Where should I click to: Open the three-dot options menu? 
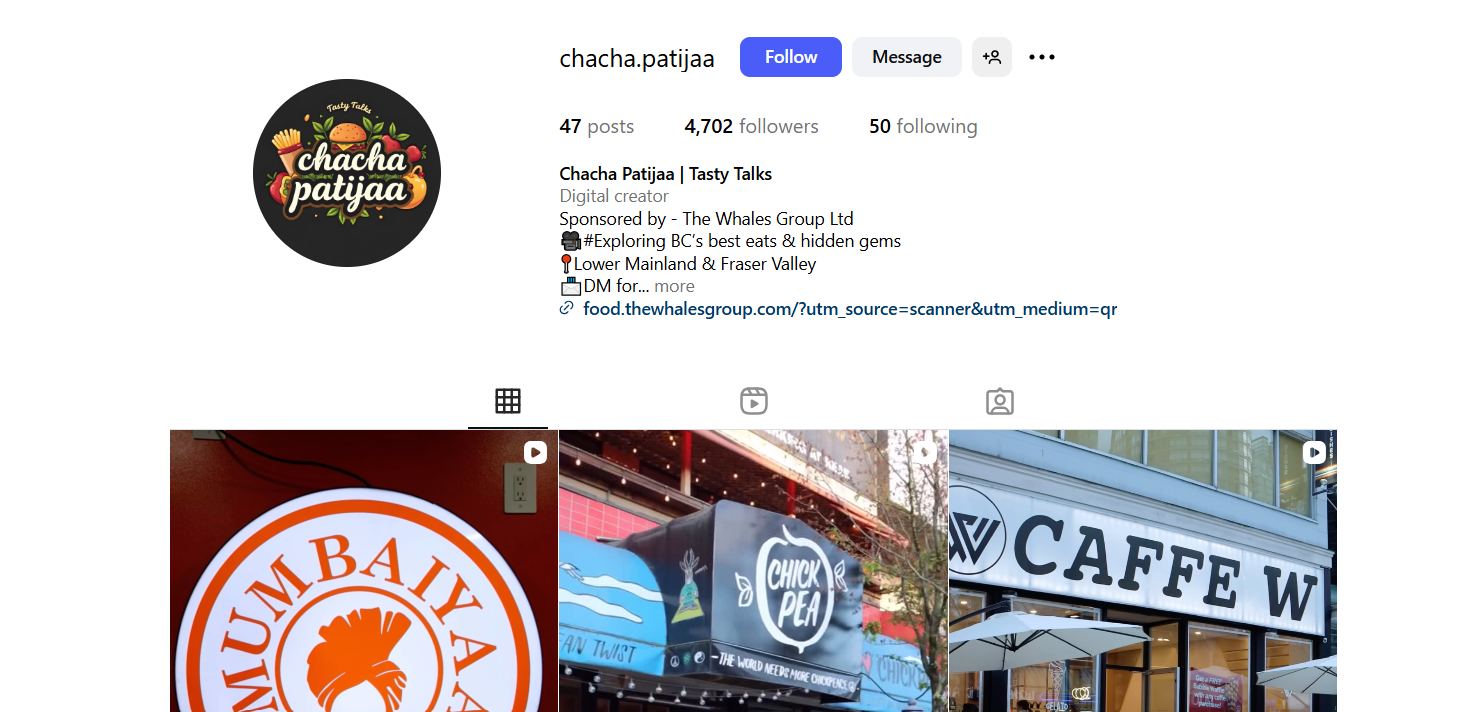[x=1042, y=57]
